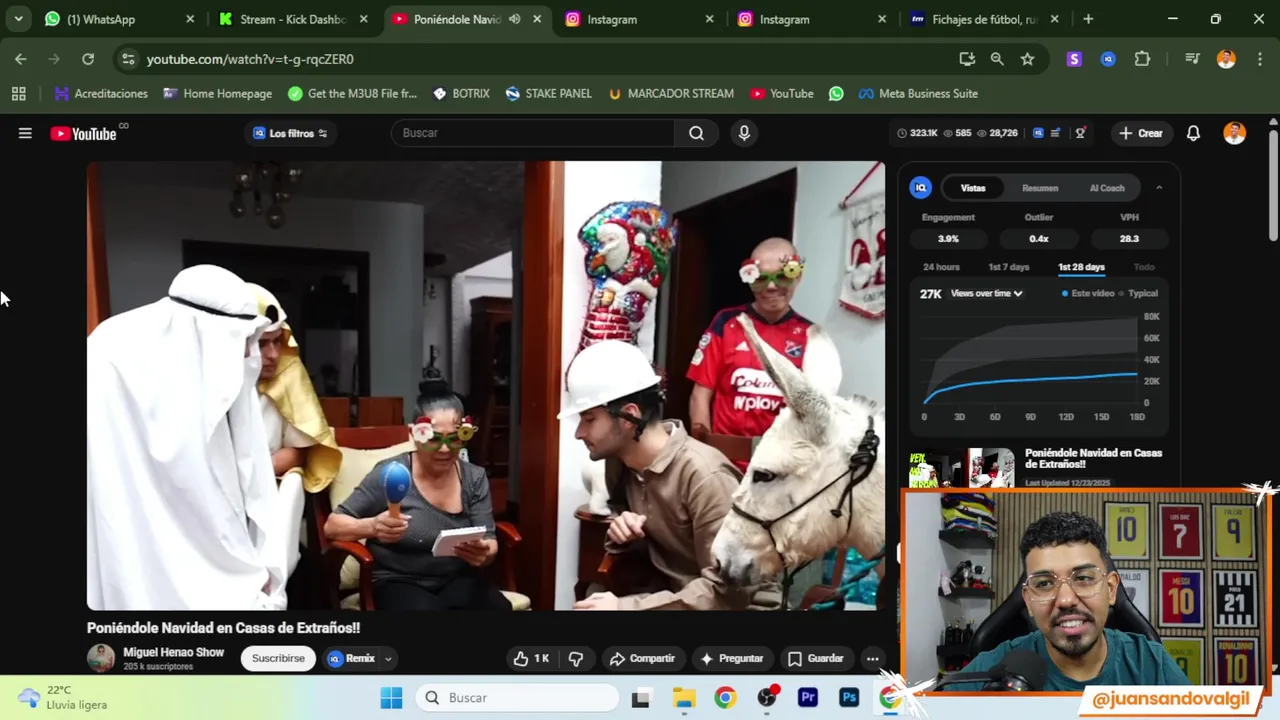Click the Suscribirse button
1280x720 pixels.
coord(278,658)
